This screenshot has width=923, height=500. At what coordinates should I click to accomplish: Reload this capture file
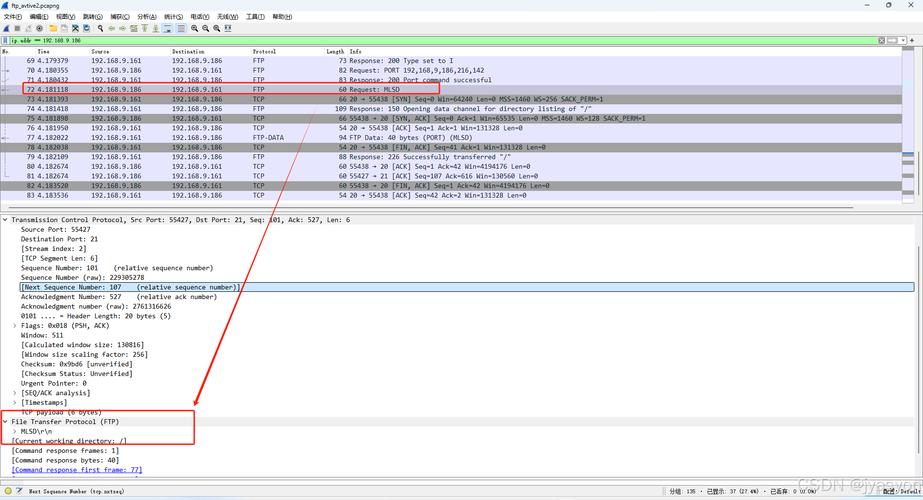[x=87, y=28]
